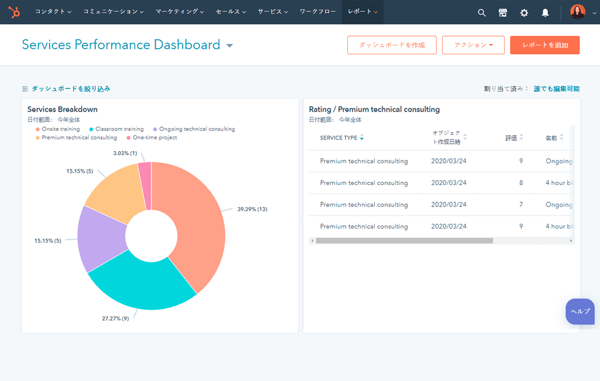Click the user avatar picture
Screen dimensions: 600x381
(577, 12)
